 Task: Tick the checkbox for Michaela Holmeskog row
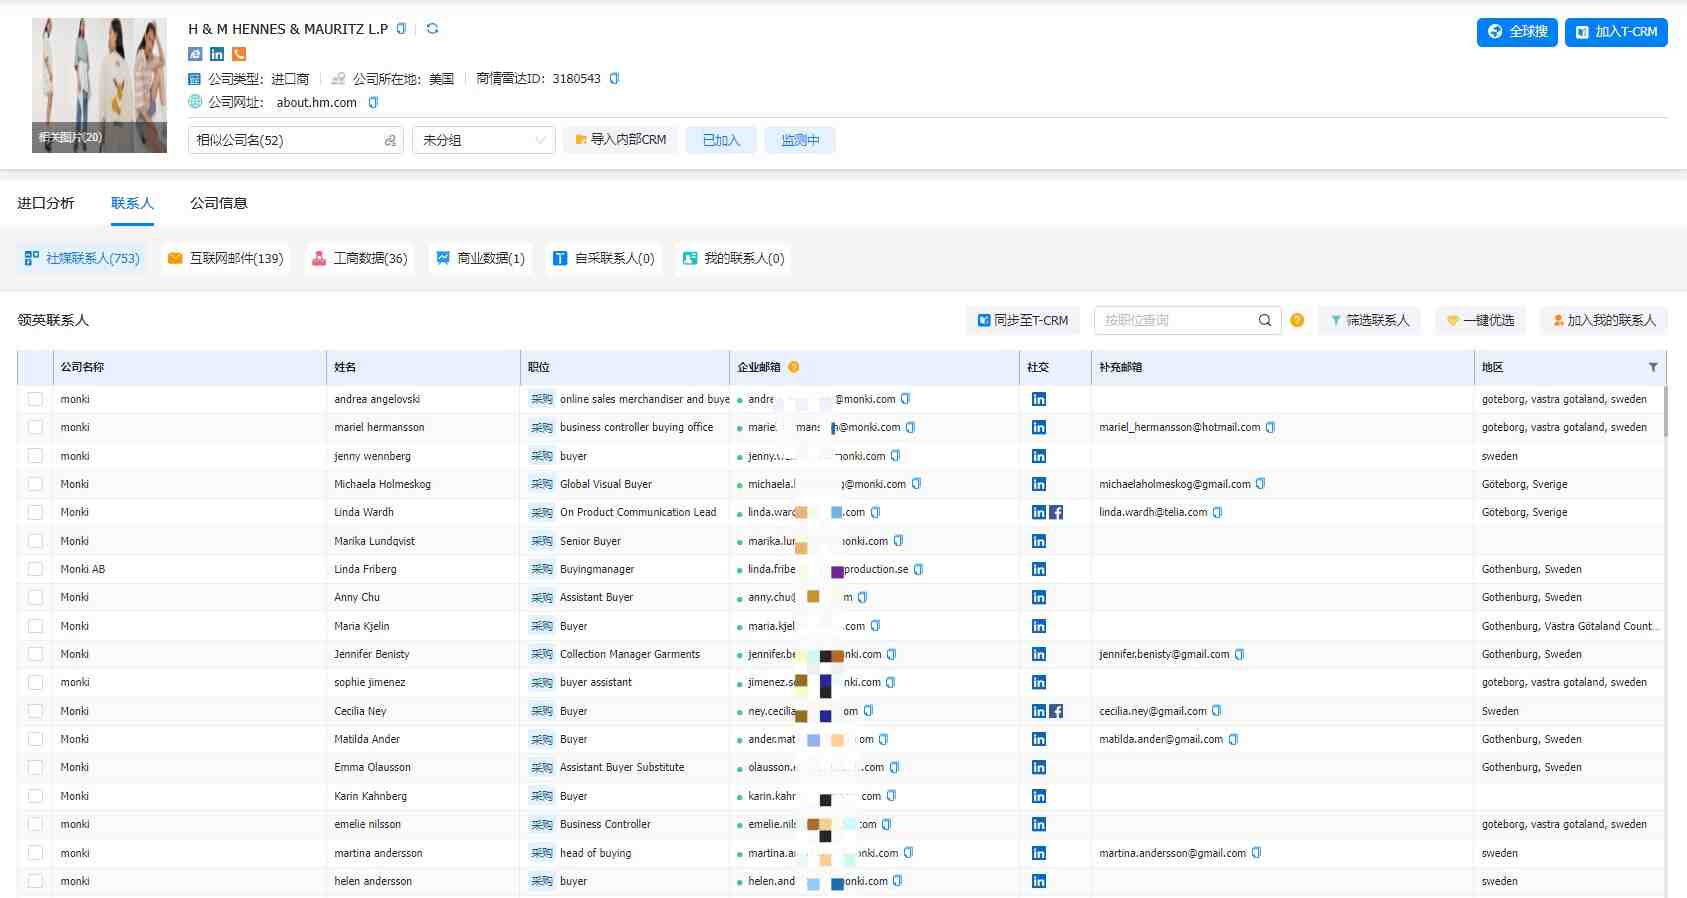click(35, 484)
